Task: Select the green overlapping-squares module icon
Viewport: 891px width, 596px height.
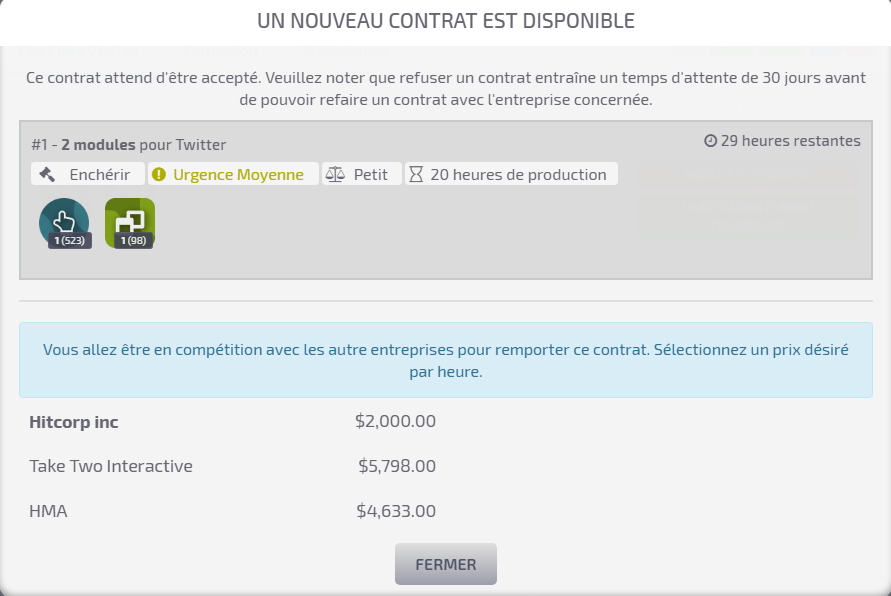Action: [130, 219]
